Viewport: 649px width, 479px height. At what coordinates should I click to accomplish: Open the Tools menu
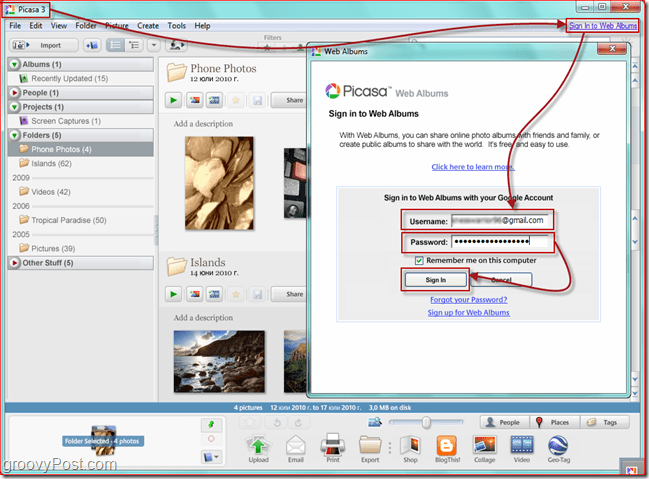(177, 26)
